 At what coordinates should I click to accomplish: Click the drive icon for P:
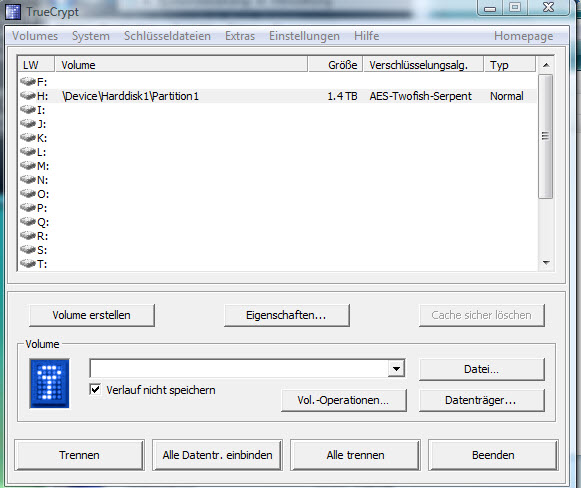pos(28,208)
